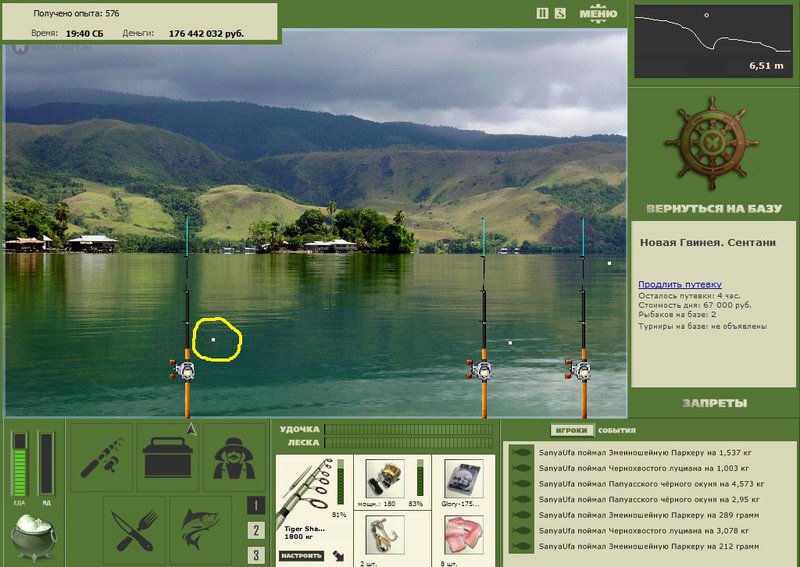Select the reel thumbnail with мощн. 180
Viewport: 800px width, 567px height.
385,479
